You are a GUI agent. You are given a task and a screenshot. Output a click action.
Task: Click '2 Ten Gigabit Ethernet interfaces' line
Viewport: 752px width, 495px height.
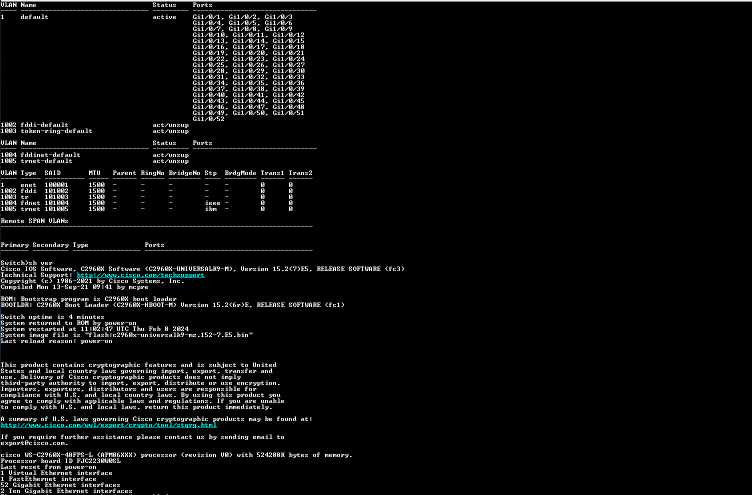(67, 491)
